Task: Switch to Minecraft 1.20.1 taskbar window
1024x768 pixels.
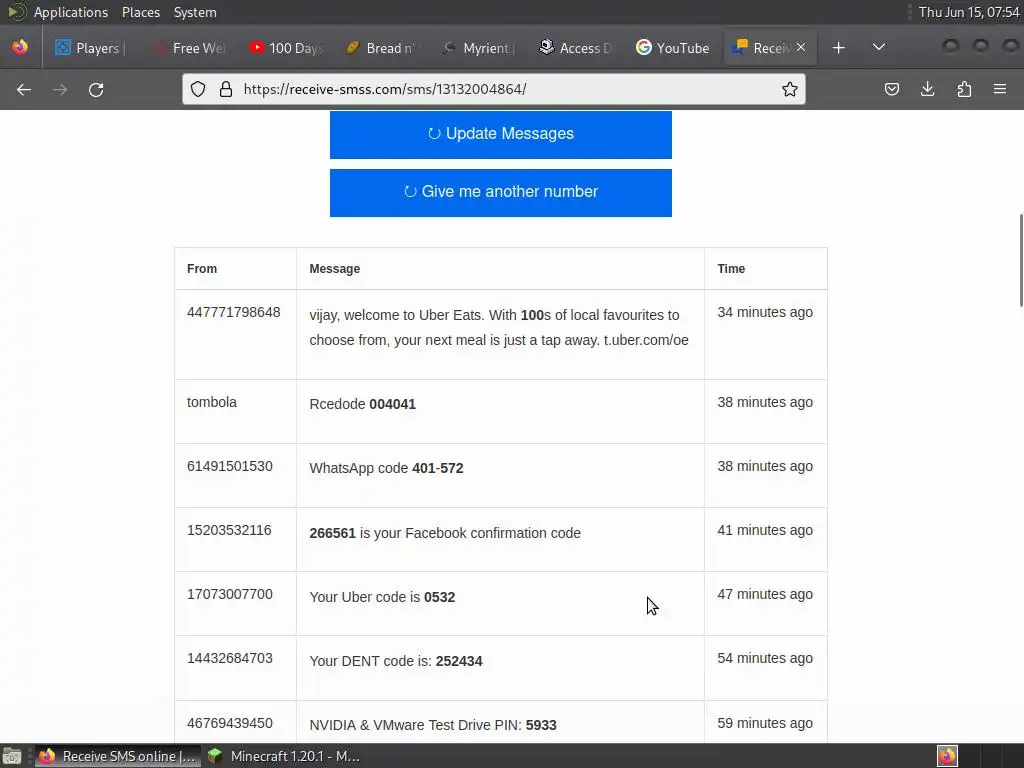Action: [283, 756]
